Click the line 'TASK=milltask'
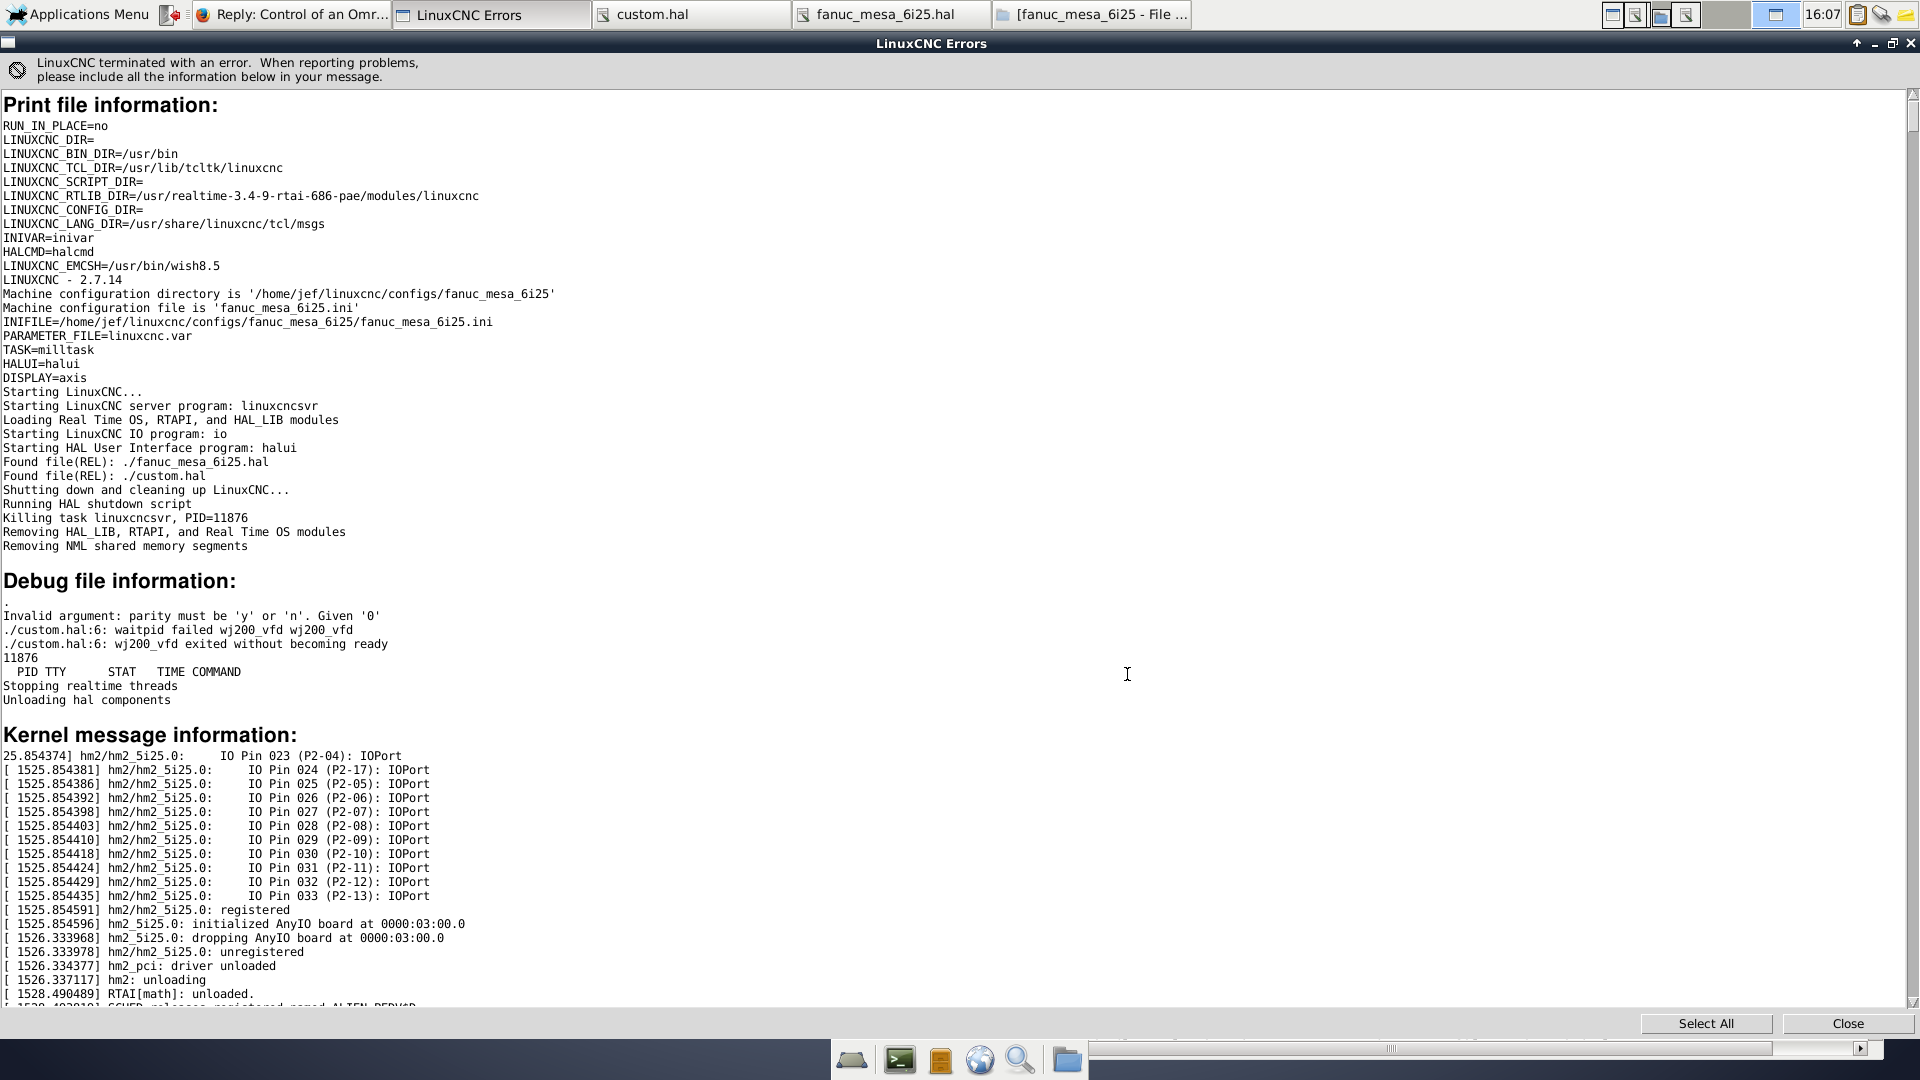This screenshot has width=1920, height=1080. tap(48, 350)
